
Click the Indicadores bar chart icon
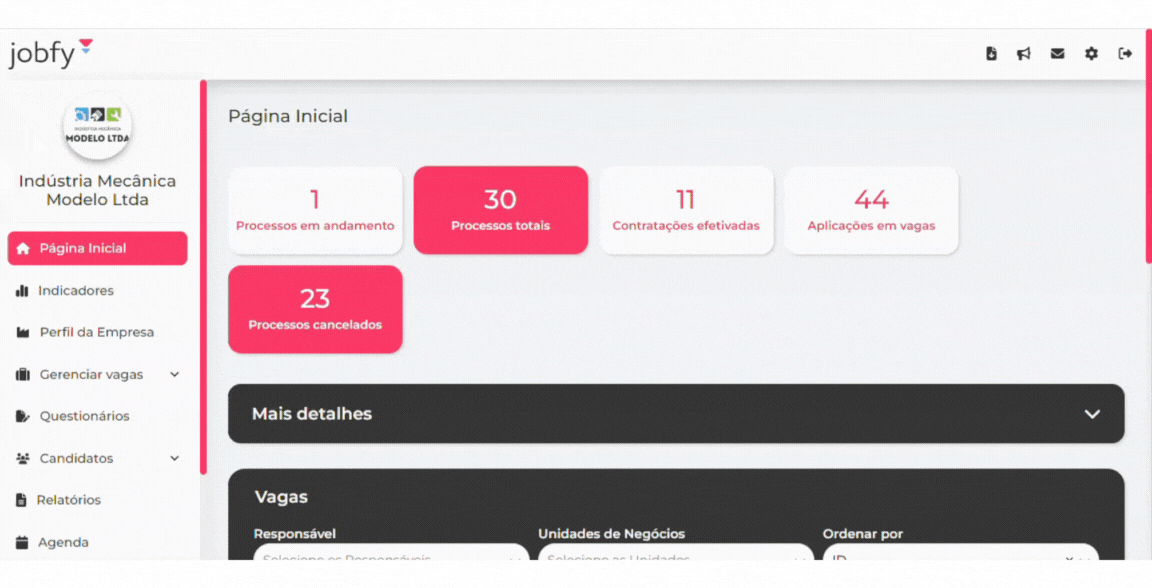click(22, 291)
